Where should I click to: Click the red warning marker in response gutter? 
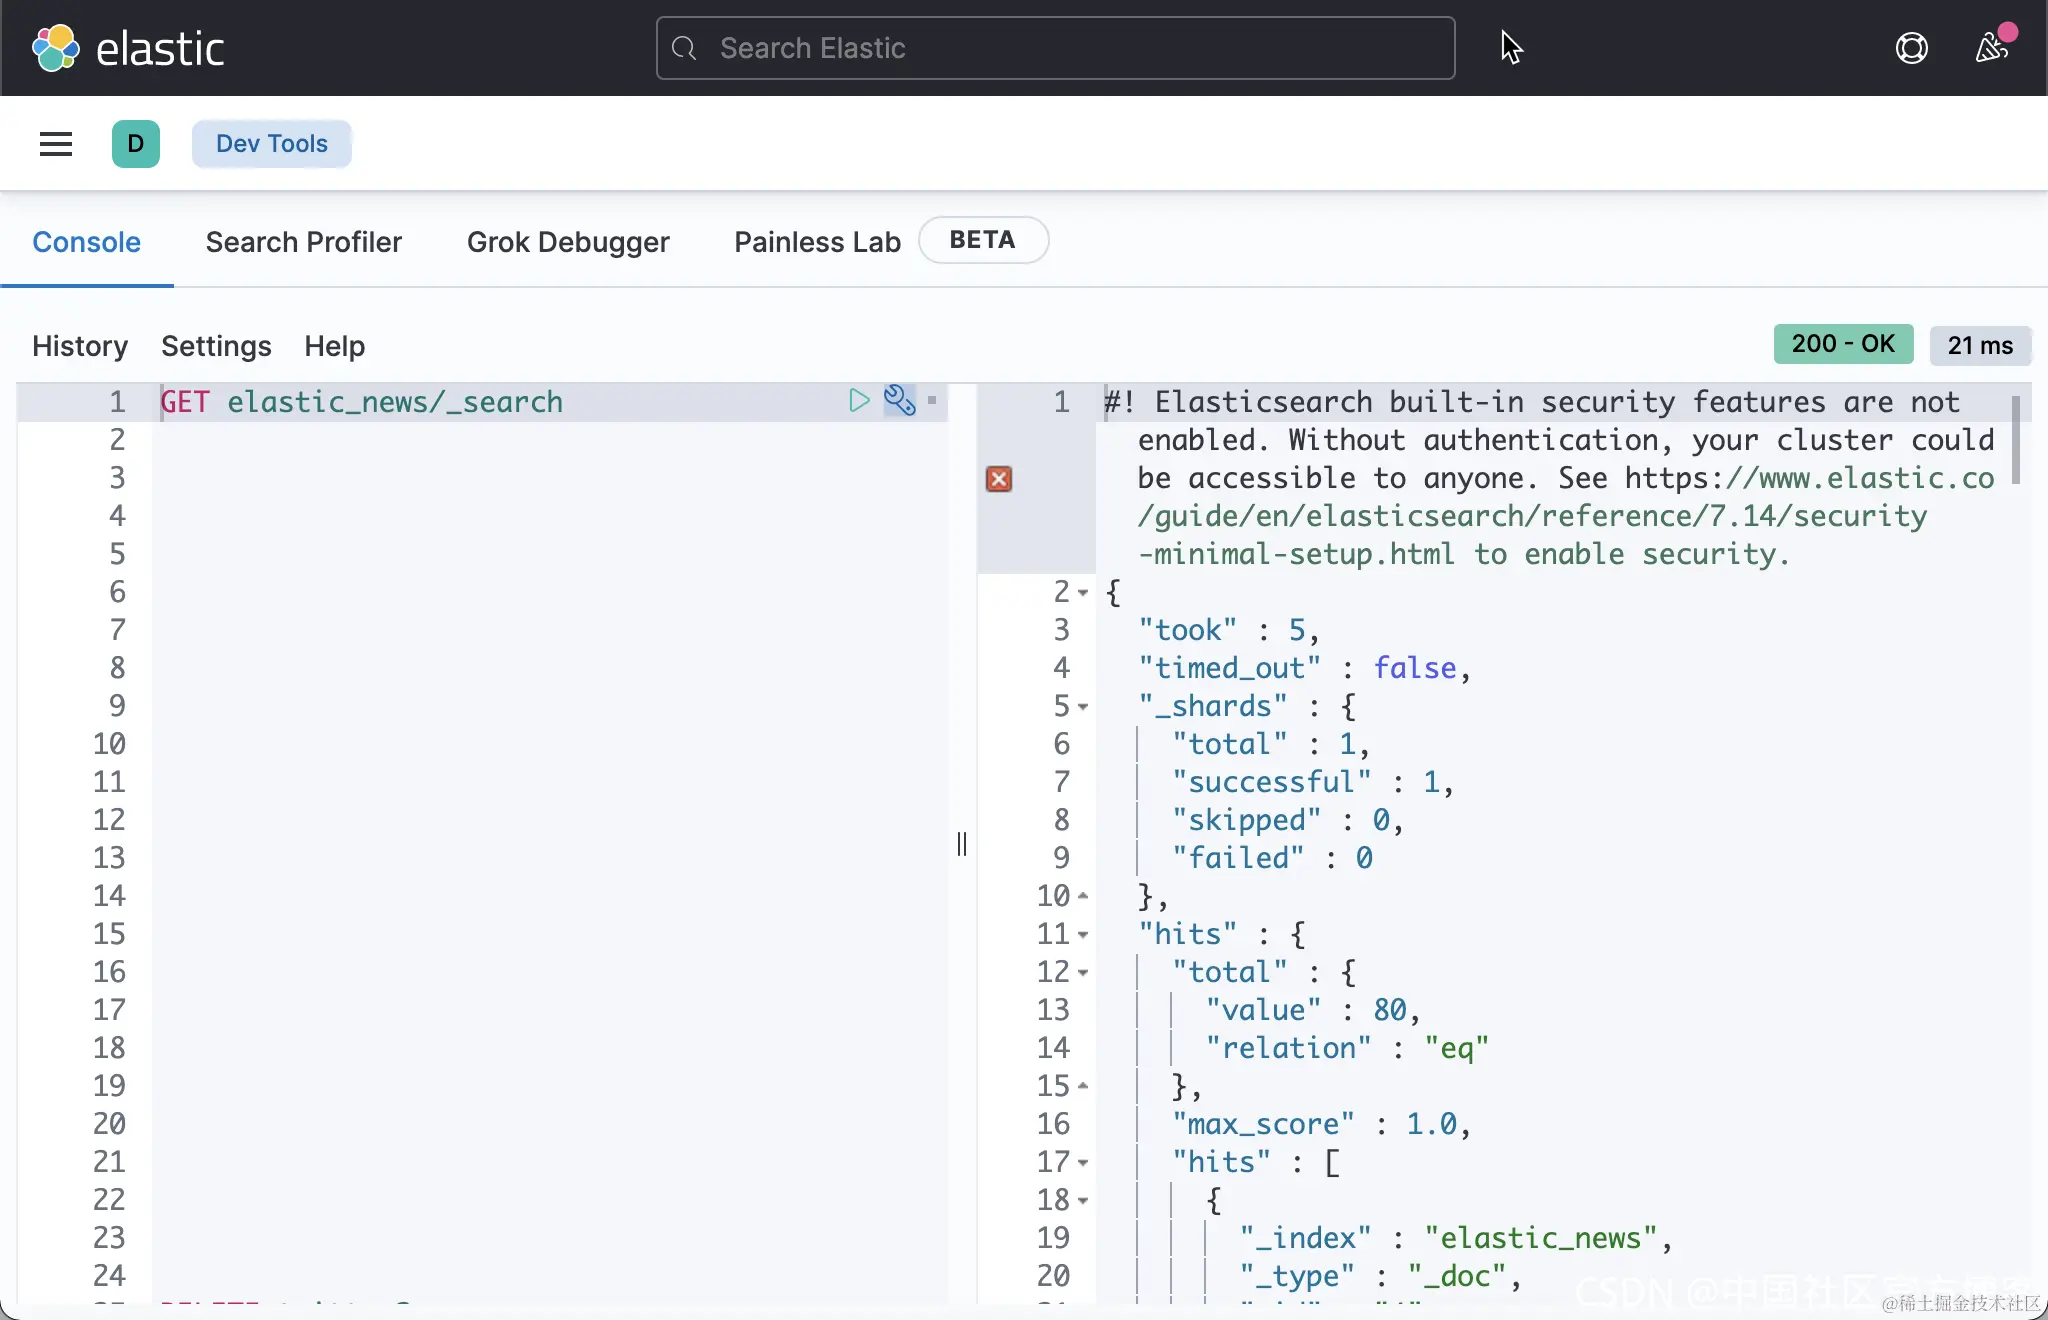(x=998, y=479)
